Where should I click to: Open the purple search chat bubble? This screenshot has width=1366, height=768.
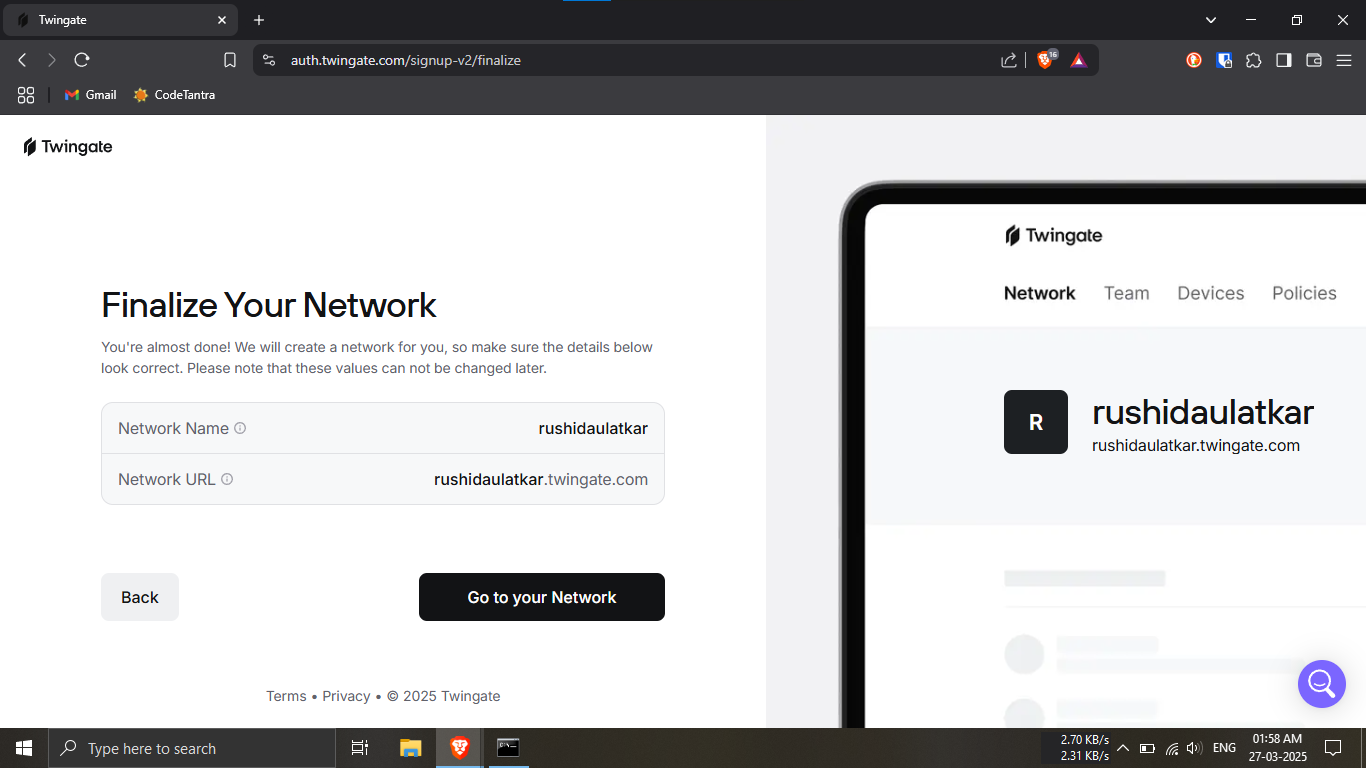pos(1321,684)
